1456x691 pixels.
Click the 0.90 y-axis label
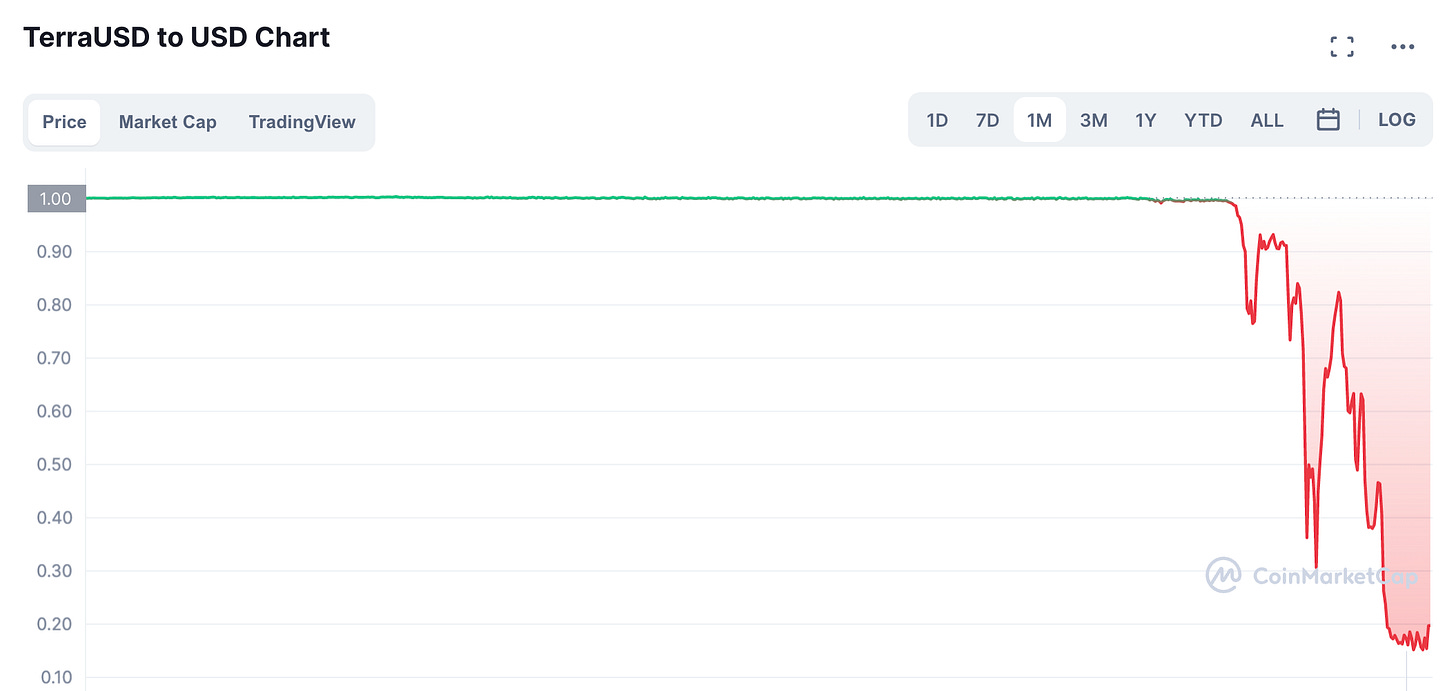pyautogui.click(x=55, y=252)
